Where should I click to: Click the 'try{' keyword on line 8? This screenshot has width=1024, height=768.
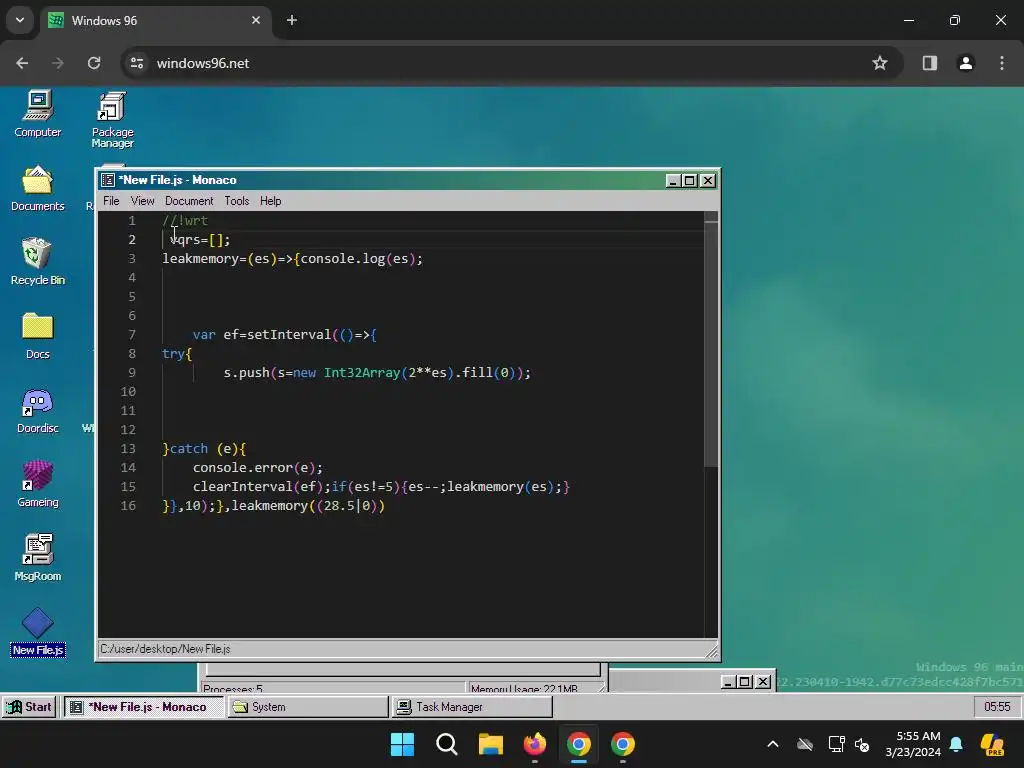pos(177,353)
